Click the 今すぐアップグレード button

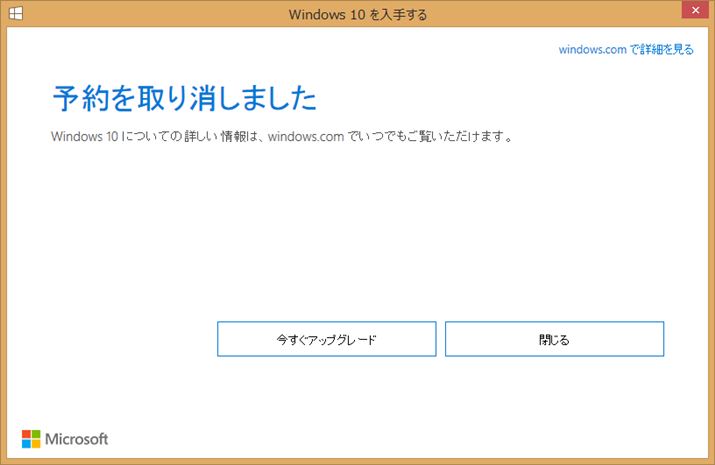coord(326,339)
